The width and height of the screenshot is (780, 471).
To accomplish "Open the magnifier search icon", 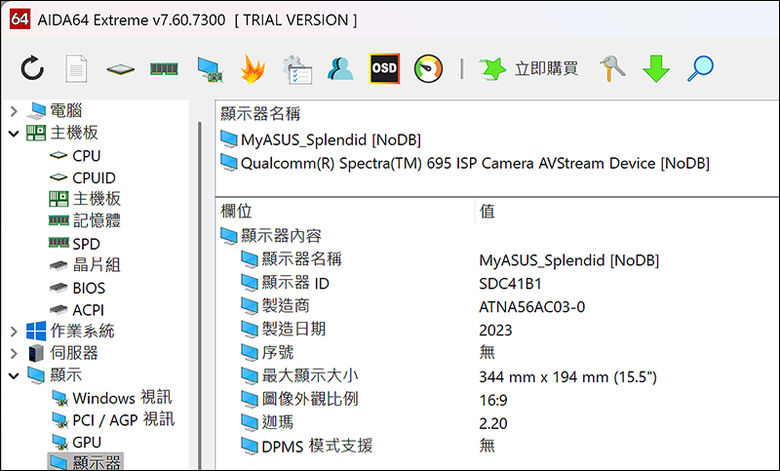I will (700, 69).
